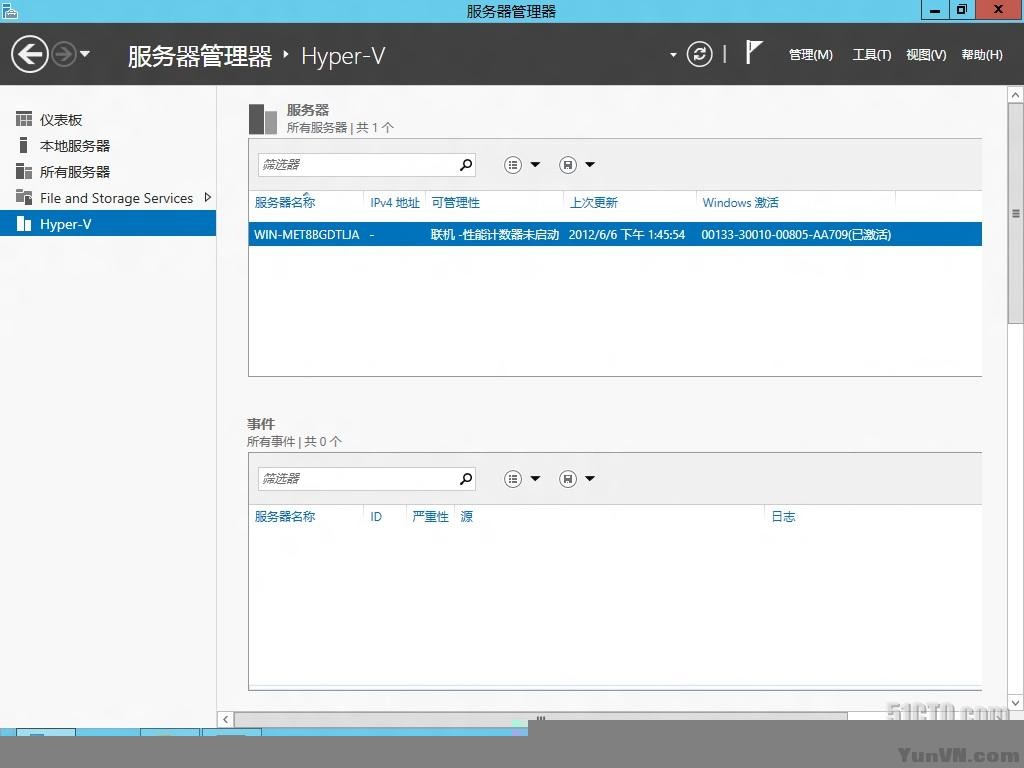Click the horizontal scrollbar left arrow
1024x768 pixels.
point(225,719)
